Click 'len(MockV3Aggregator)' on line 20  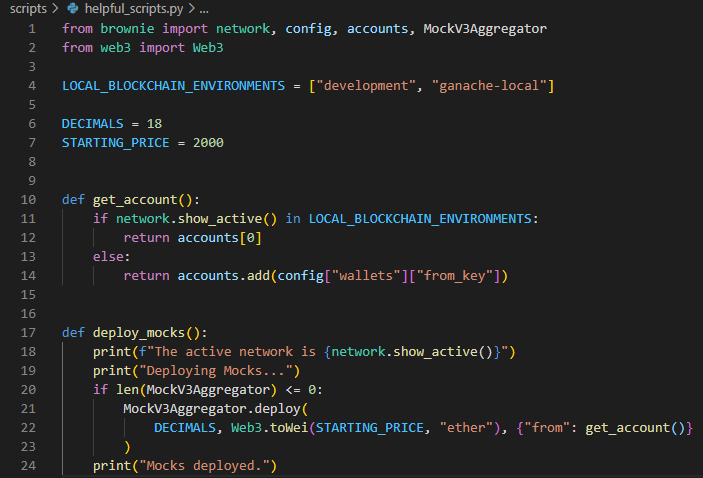point(196,390)
